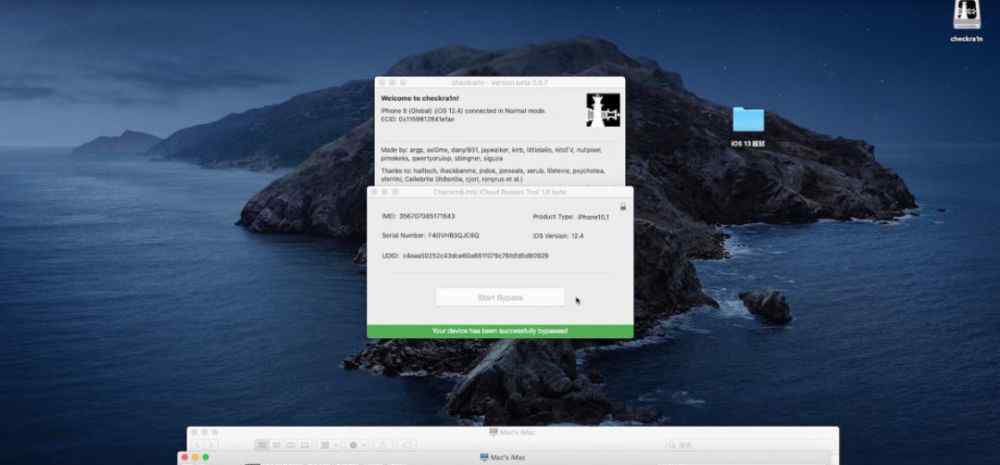Image resolution: width=1000 pixels, height=465 pixels.
Task: Click the checkra1n window title bar
Action: pyautogui.click(x=500, y=83)
